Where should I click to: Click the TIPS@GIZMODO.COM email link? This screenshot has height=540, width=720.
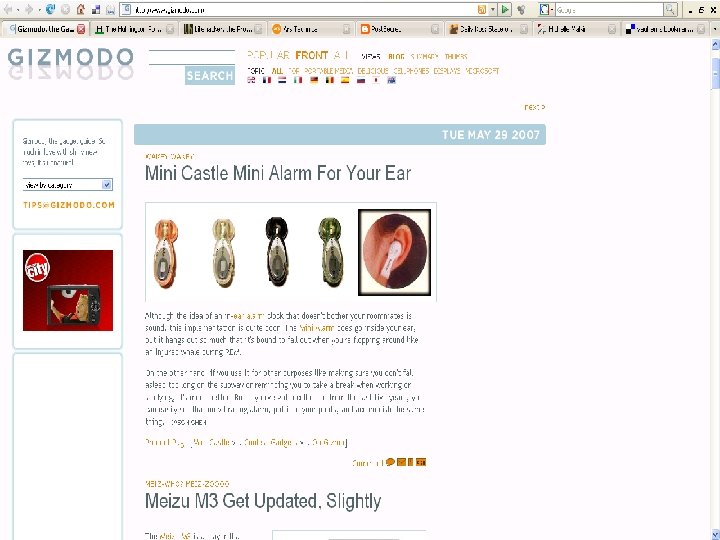69,205
